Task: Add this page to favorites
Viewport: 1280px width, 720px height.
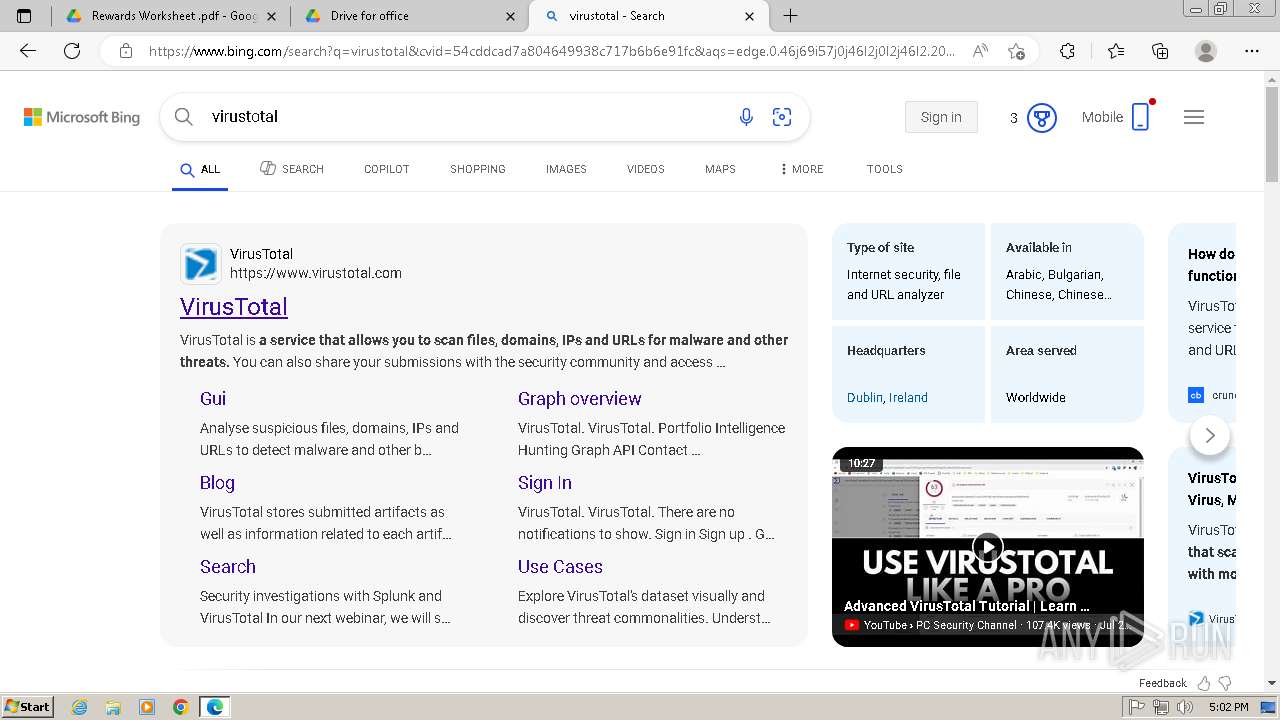Action: click(x=1016, y=51)
